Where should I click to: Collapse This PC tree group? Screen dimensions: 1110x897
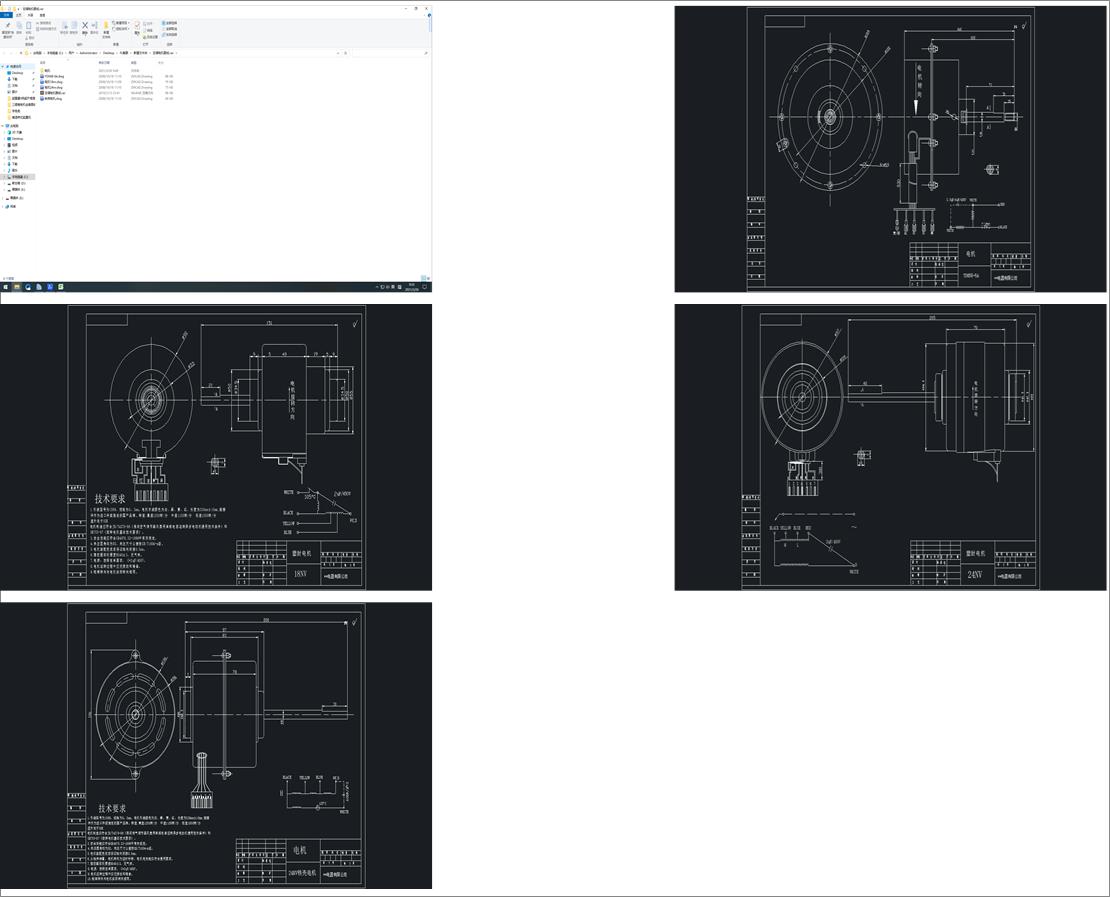[x=3, y=126]
